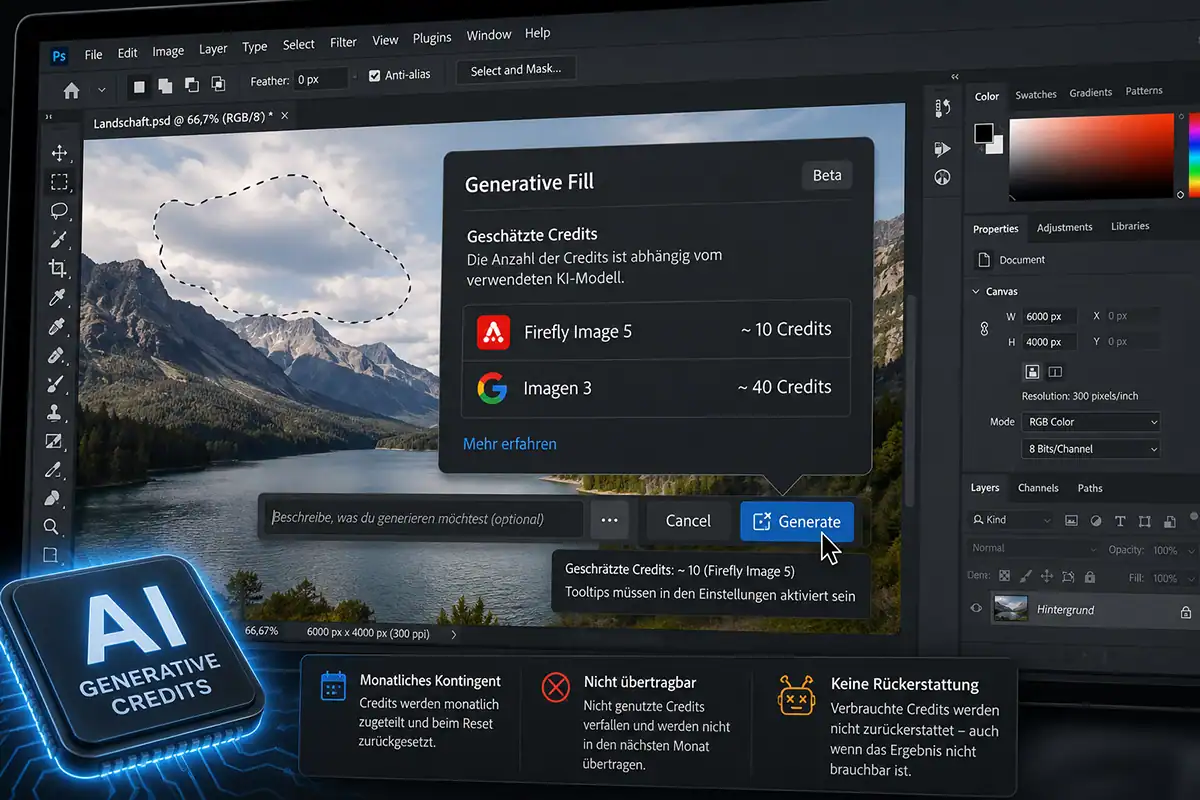Set canvas orientation to landscape

click(x=1056, y=371)
